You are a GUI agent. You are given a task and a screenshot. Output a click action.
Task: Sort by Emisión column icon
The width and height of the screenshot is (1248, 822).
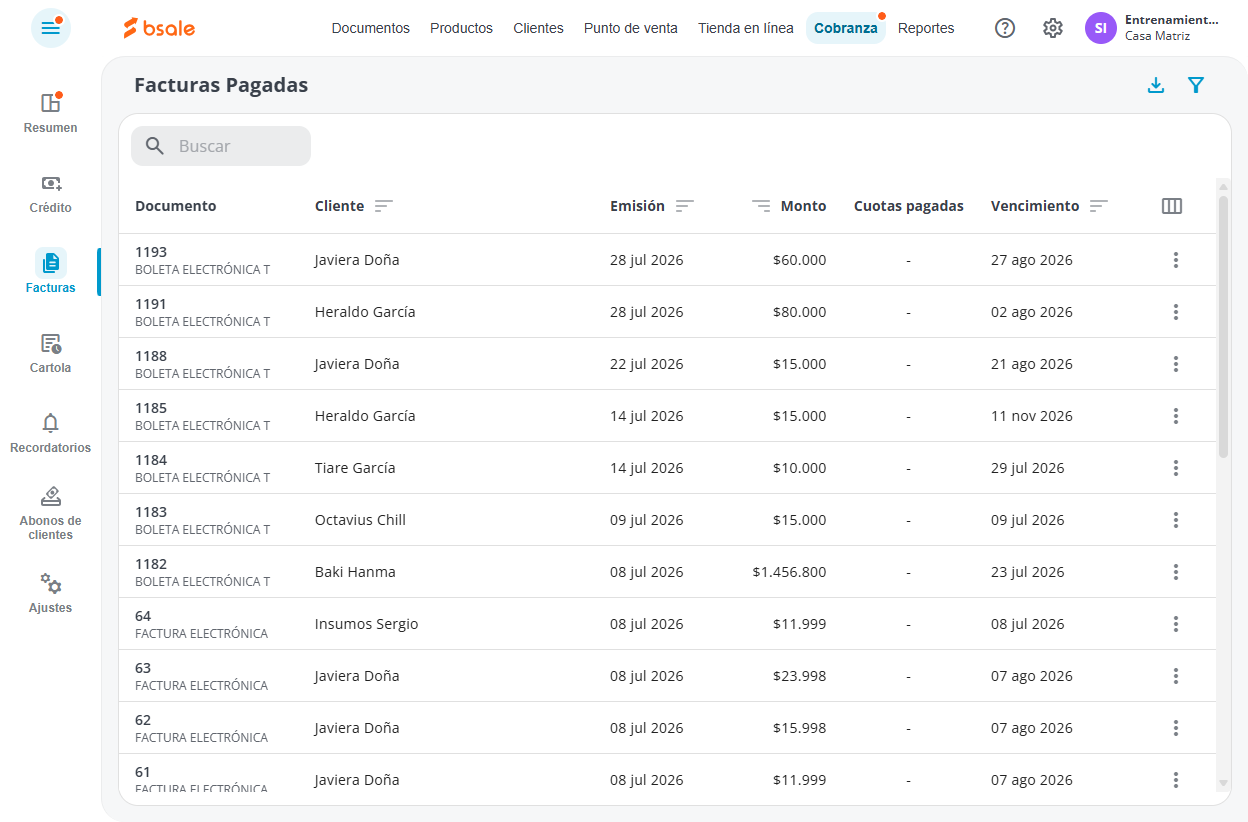click(x=684, y=206)
